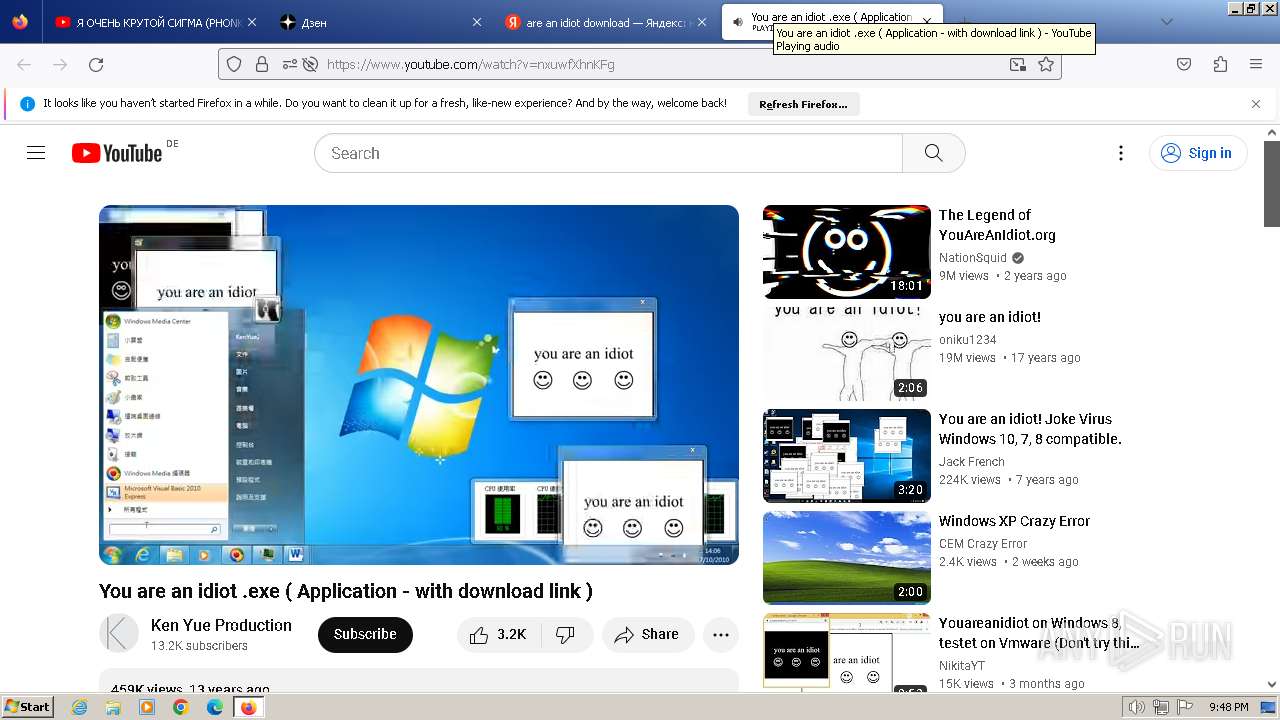Image resolution: width=1280 pixels, height=720 pixels.
Task: Open Windows Media Player taskbar icon
Action: click(x=147, y=707)
